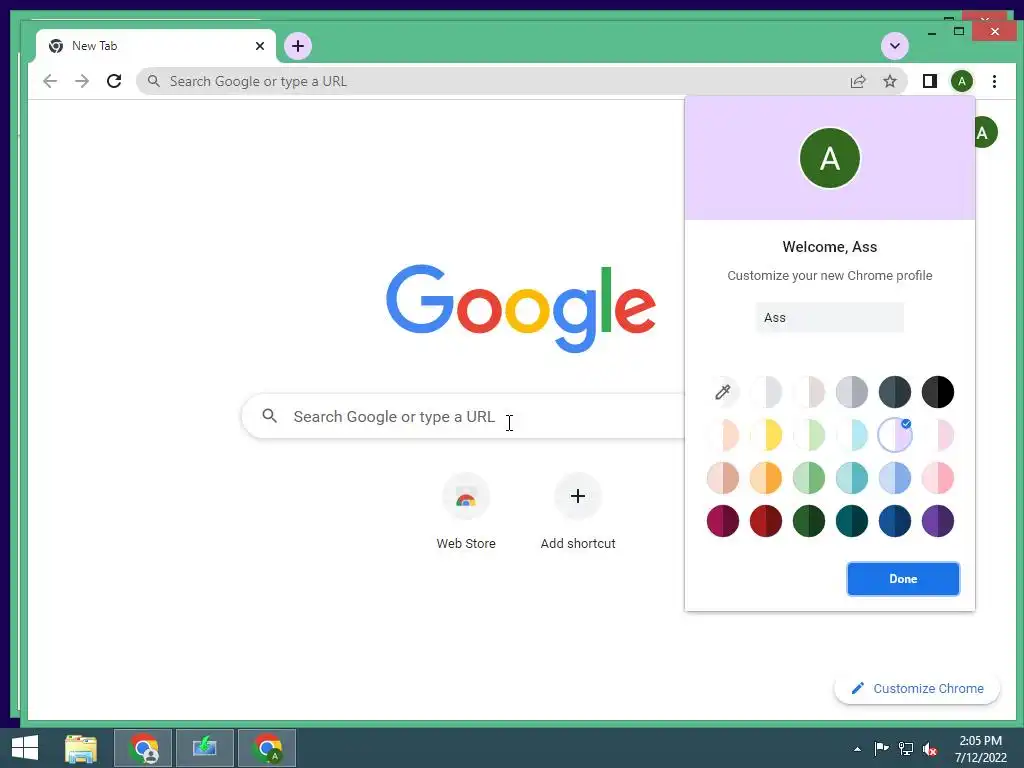The width and height of the screenshot is (1024, 768).
Task: Open the Web Store shortcut
Action: 466,513
